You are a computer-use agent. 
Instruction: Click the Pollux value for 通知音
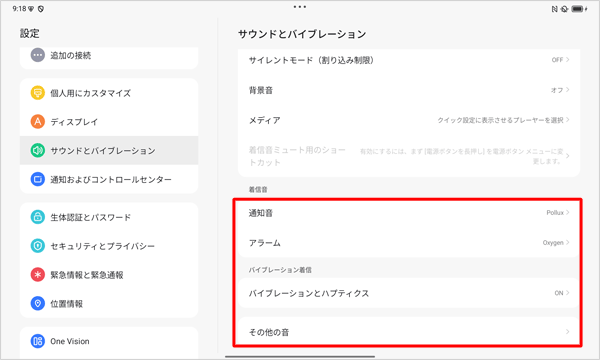[555, 212]
